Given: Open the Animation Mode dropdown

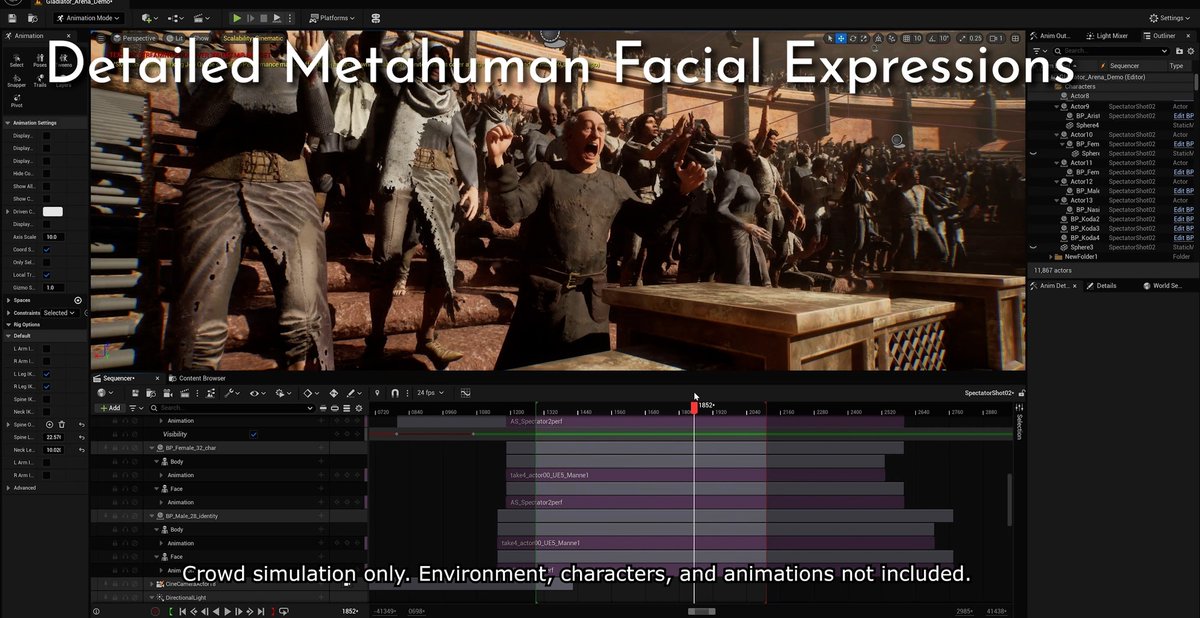Looking at the screenshot, I should (x=90, y=18).
